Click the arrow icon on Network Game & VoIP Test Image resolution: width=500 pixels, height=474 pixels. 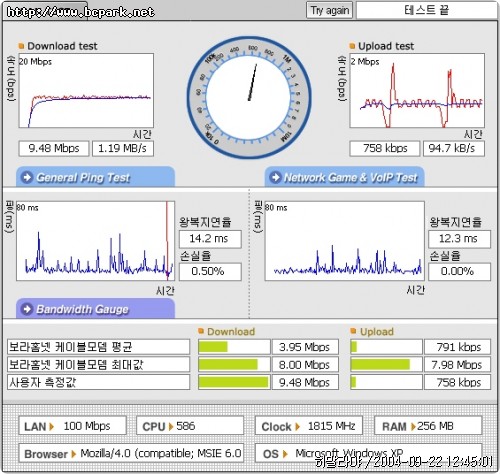point(275,177)
